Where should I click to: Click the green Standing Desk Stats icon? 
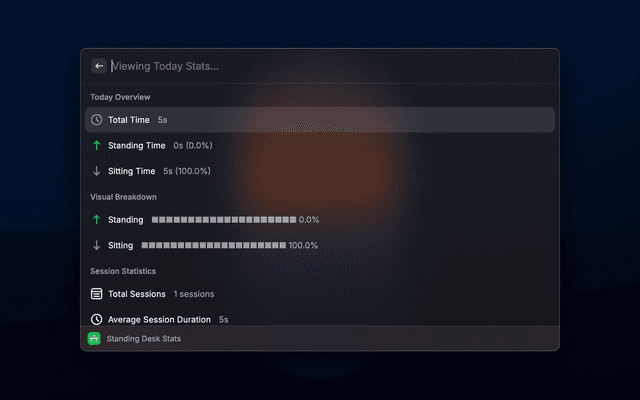[x=94, y=338]
